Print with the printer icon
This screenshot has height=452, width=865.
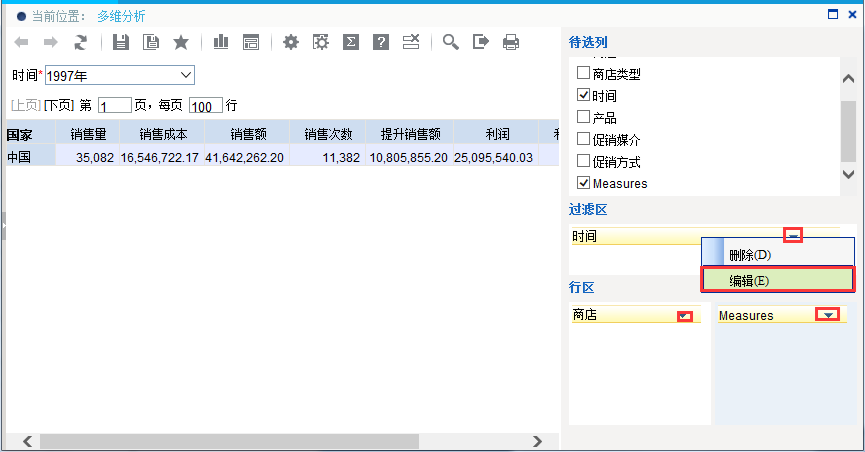[x=511, y=42]
